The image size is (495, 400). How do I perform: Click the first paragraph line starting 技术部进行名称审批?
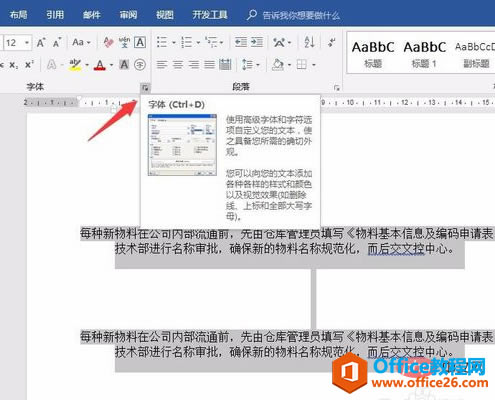[x=284, y=249]
